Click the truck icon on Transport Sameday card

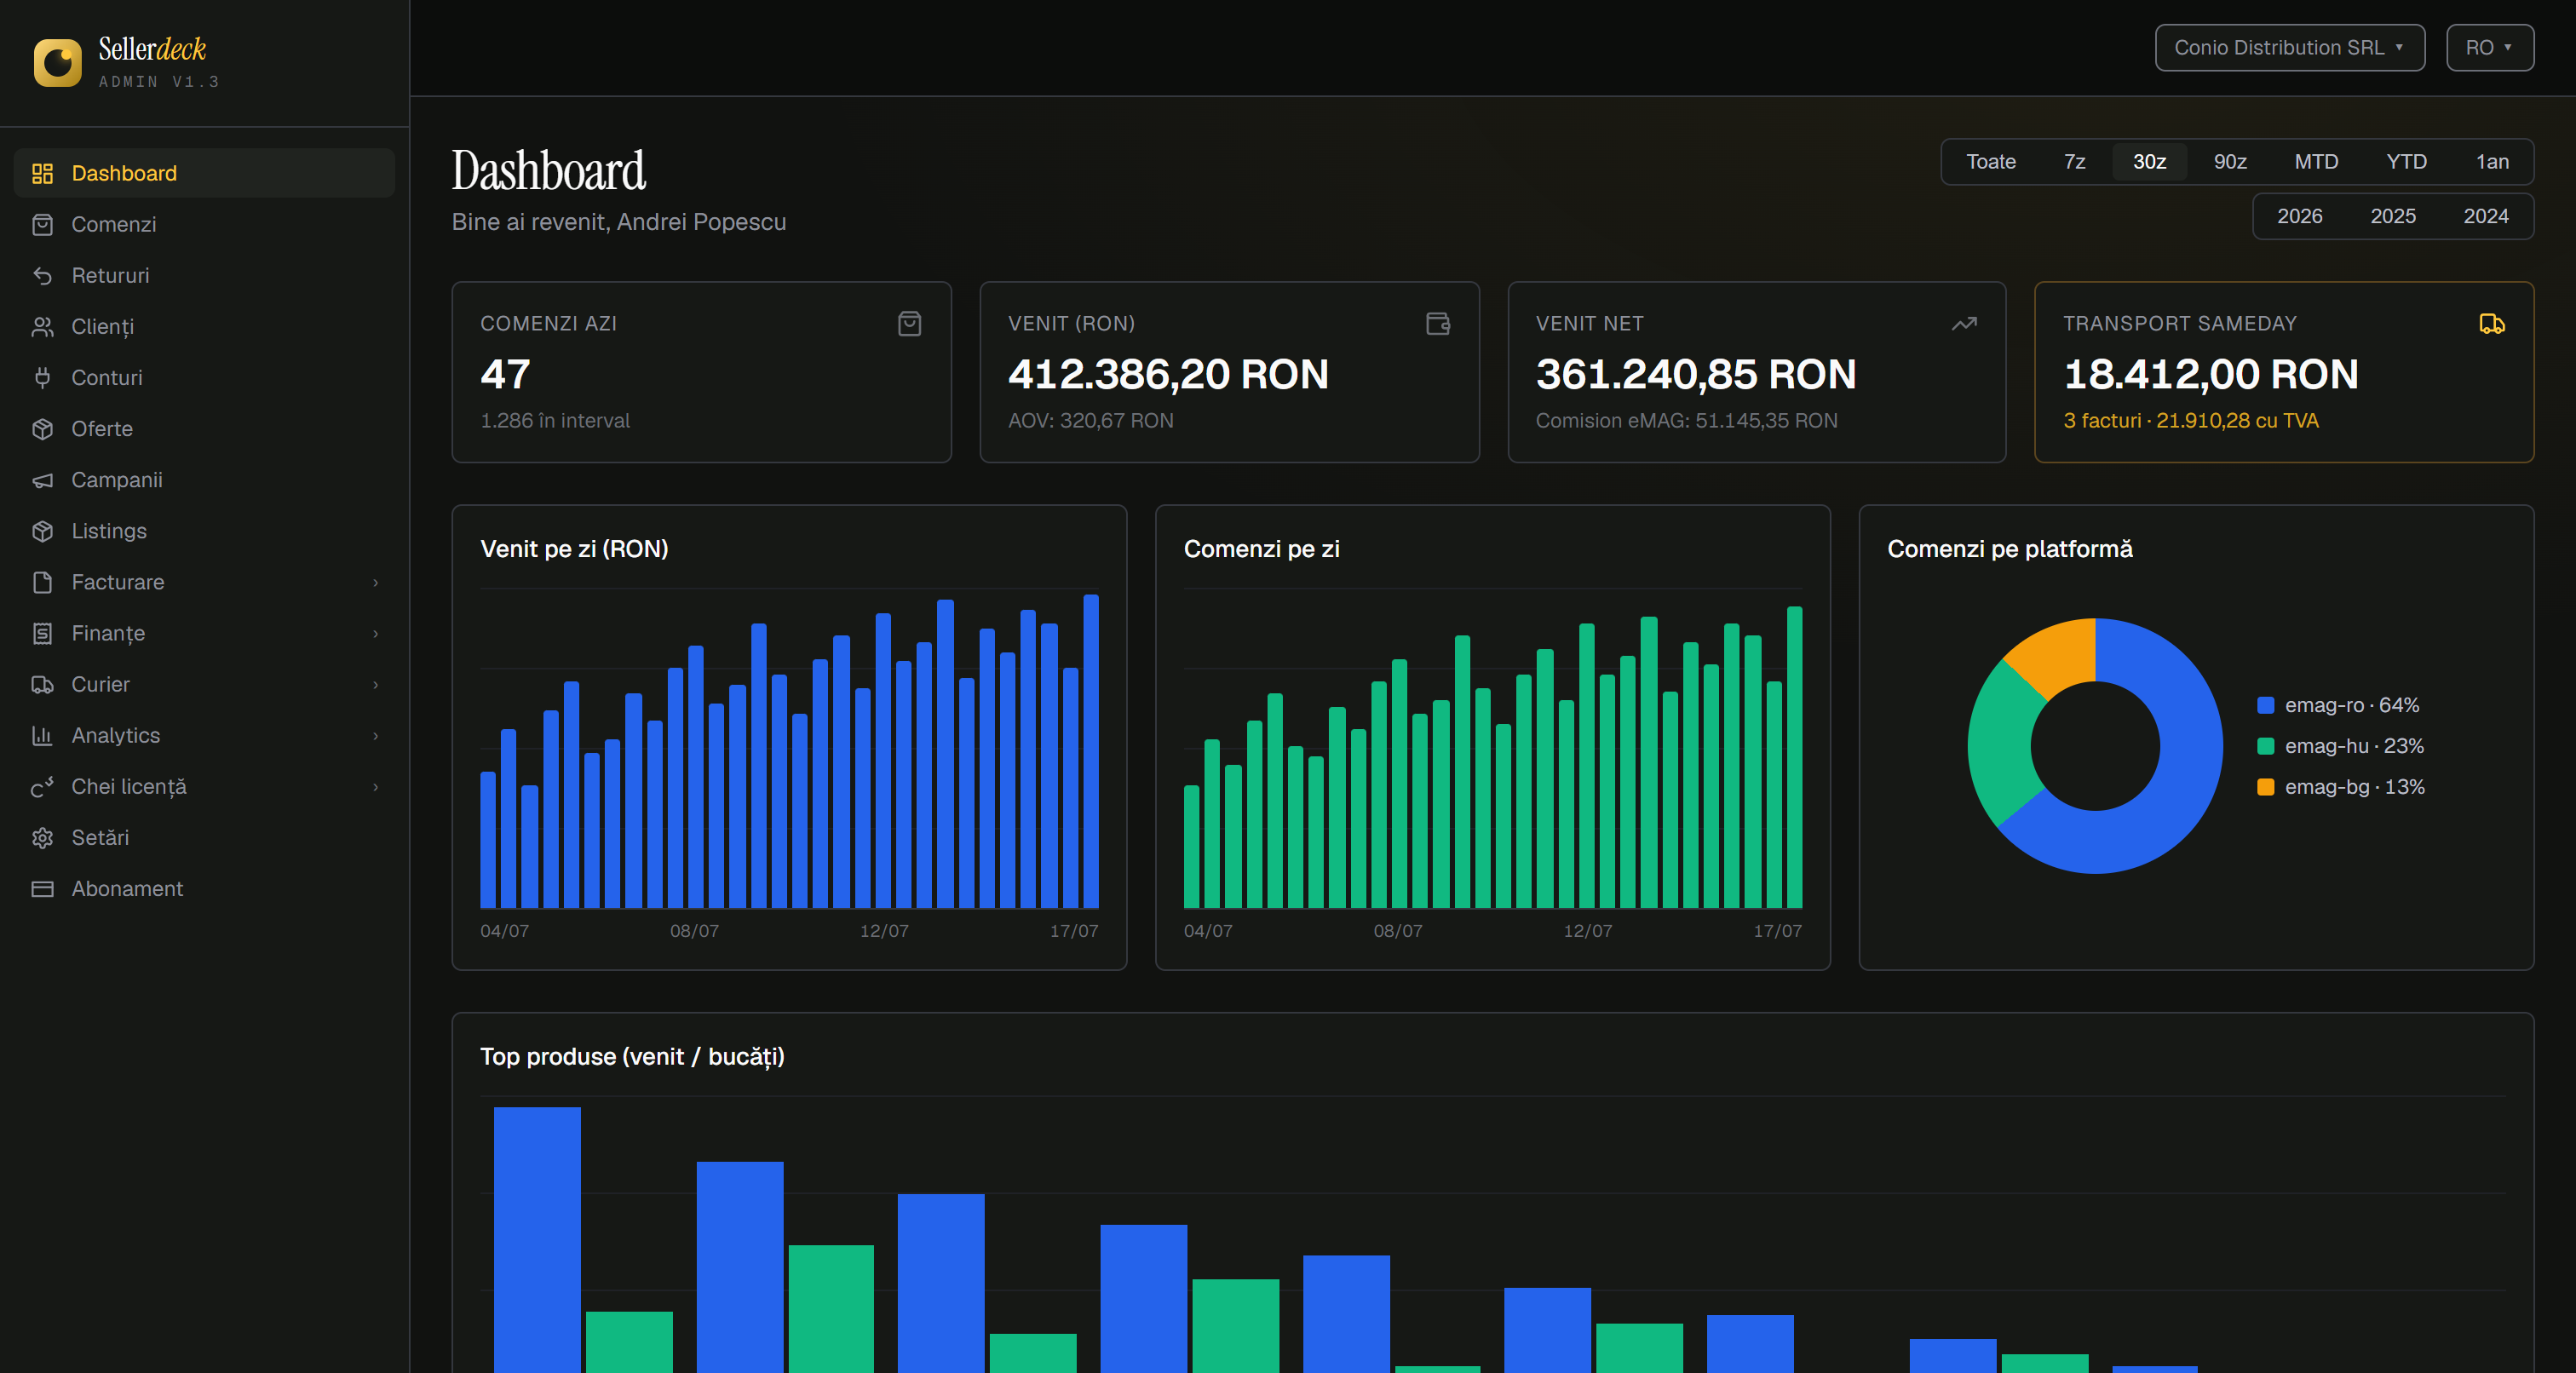(x=2492, y=323)
